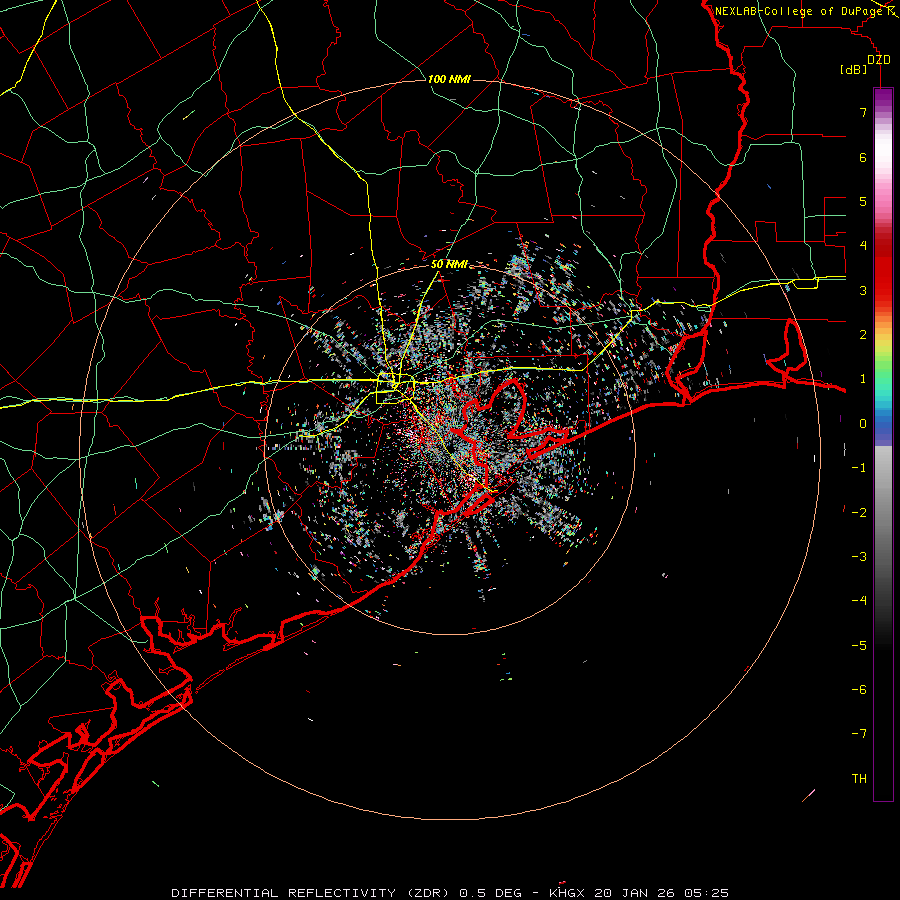This screenshot has height=900, width=900.
Task: Click the "6" tick label on the scale
Action: (863, 157)
